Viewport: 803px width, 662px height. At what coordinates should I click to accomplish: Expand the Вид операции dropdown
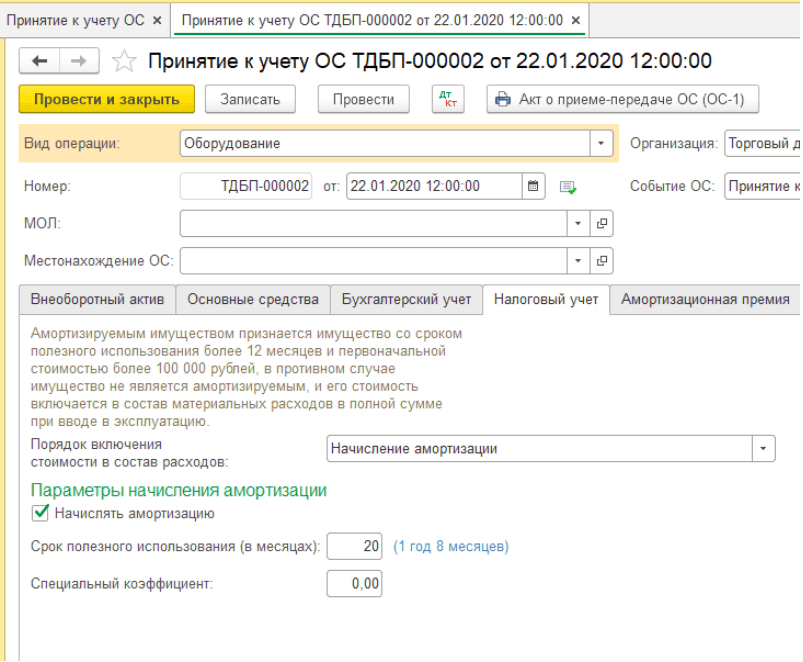point(601,144)
